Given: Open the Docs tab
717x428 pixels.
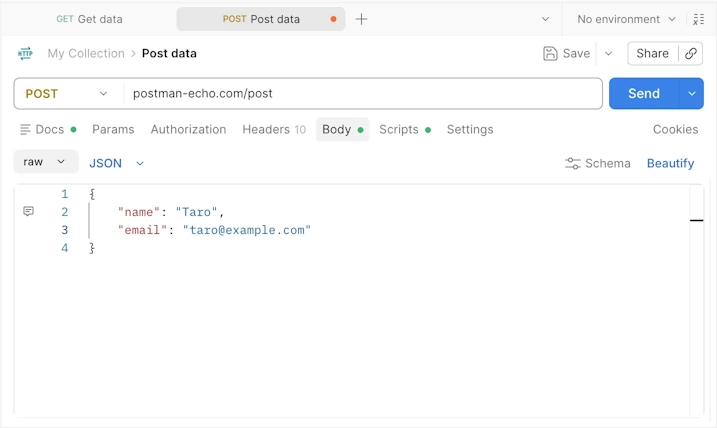Looking at the screenshot, I should click(48, 130).
